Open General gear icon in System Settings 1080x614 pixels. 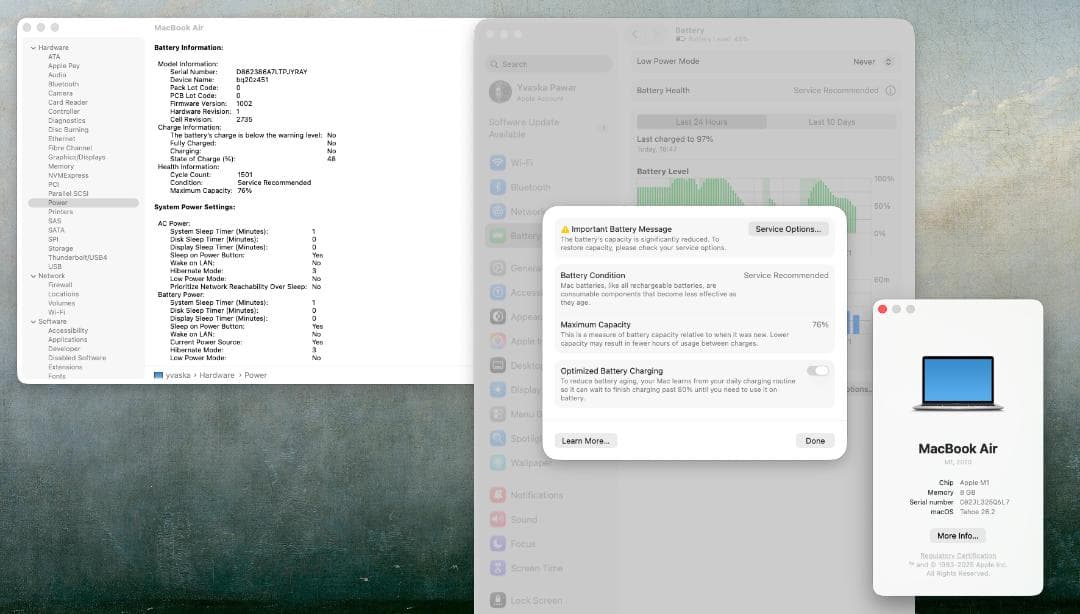[498, 268]
